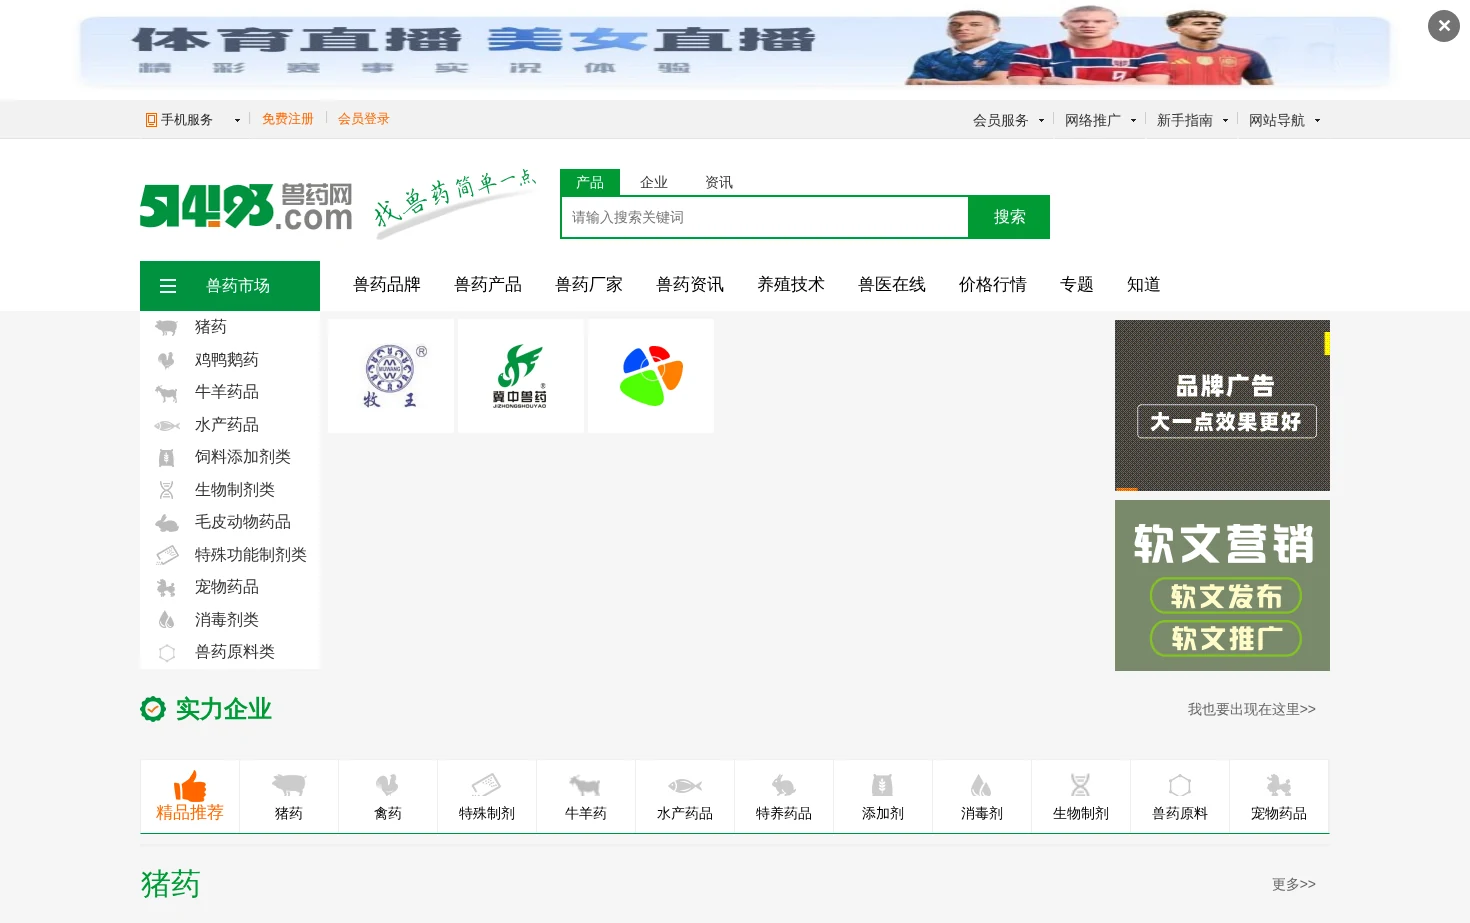Select the 精品推荐 category tab
Viewport: 1470px width, 923px height.
(190, 797)
